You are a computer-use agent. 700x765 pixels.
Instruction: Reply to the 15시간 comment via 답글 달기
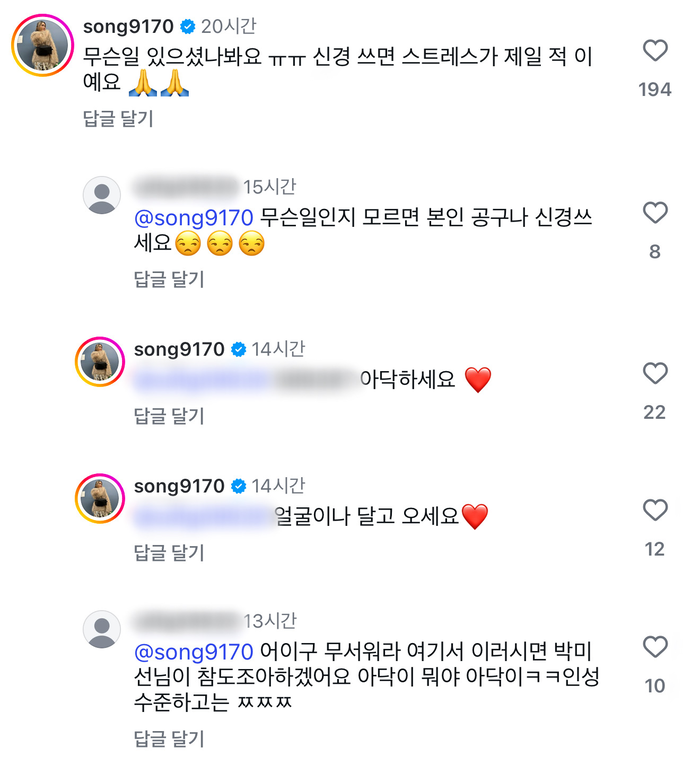point(169,279)
